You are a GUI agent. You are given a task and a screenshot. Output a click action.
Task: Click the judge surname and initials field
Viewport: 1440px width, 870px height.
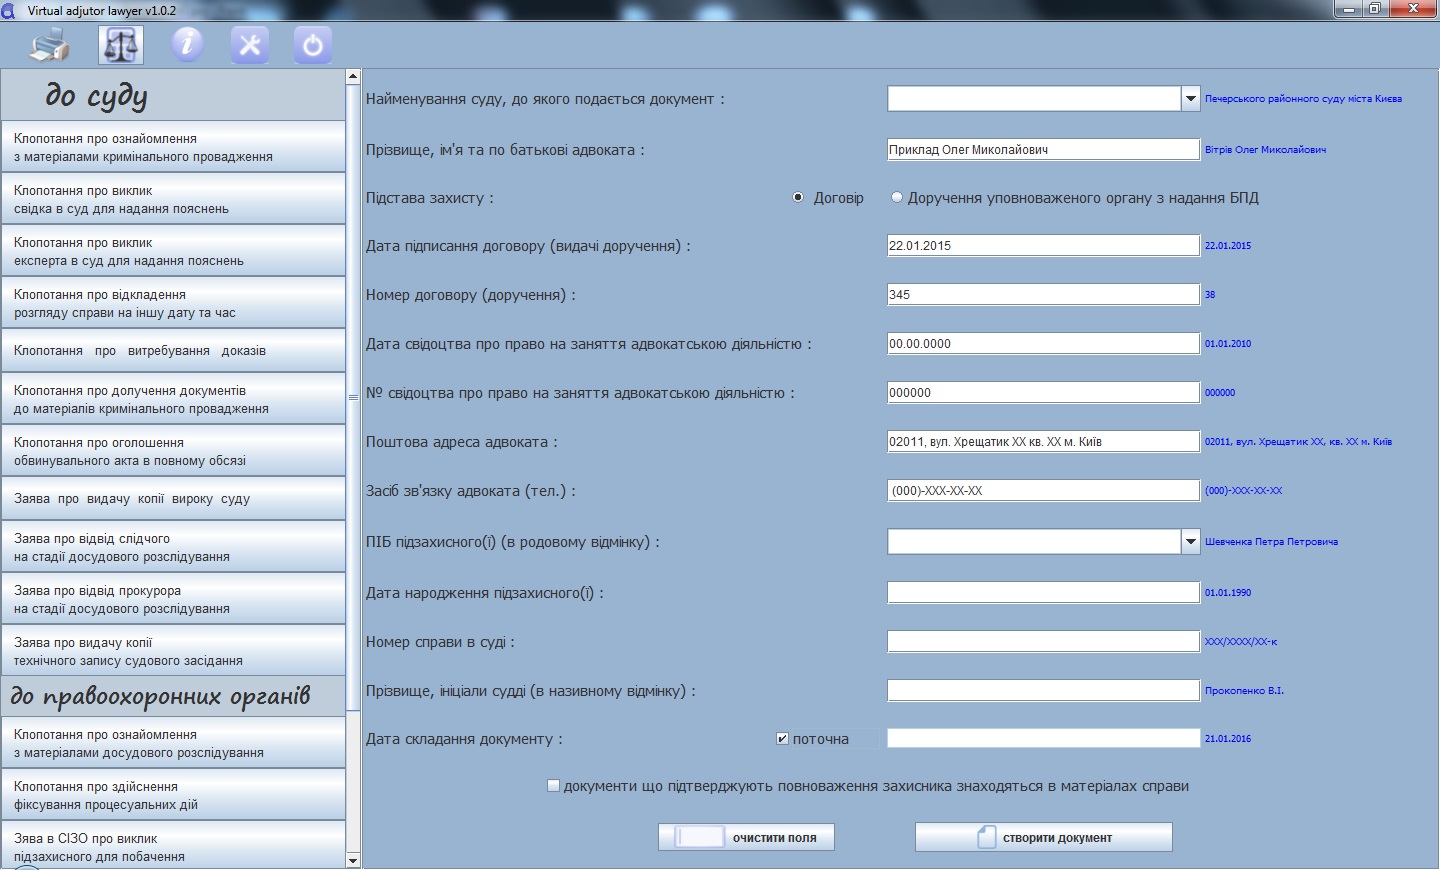(1043, 691)
